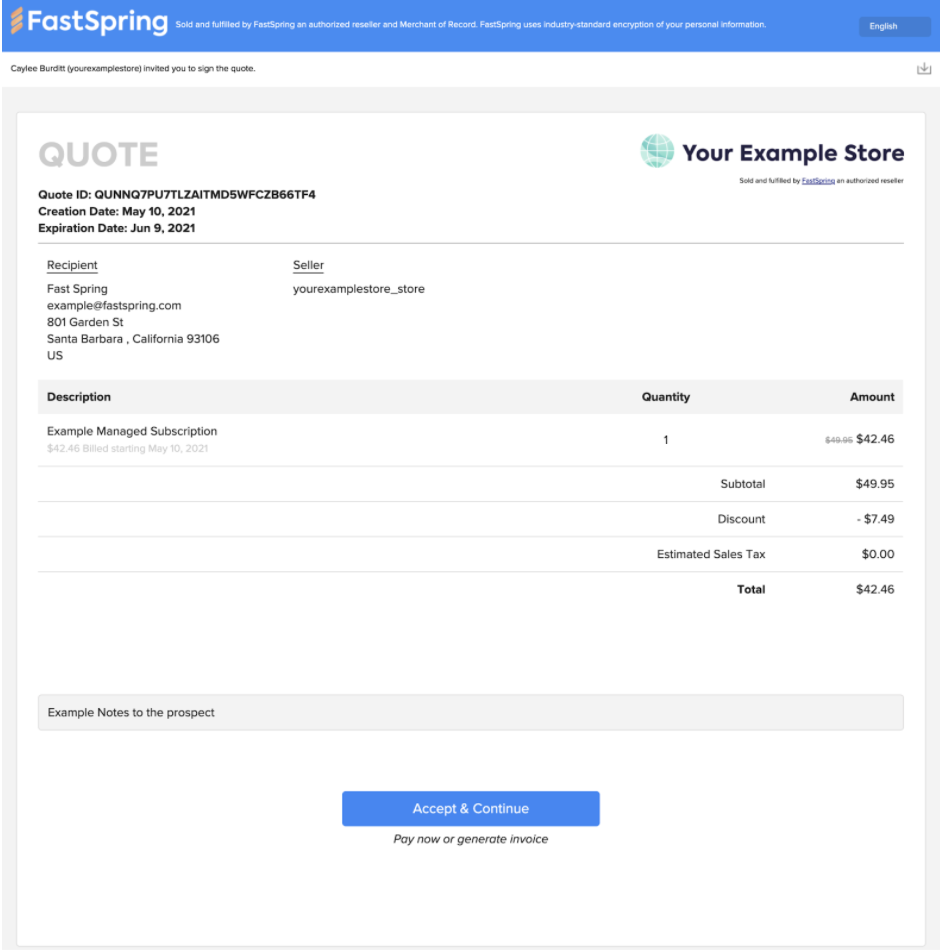Viewport: 940px width, 950px height.
Task: Click the Recipient heading
Action: (72, 265)
